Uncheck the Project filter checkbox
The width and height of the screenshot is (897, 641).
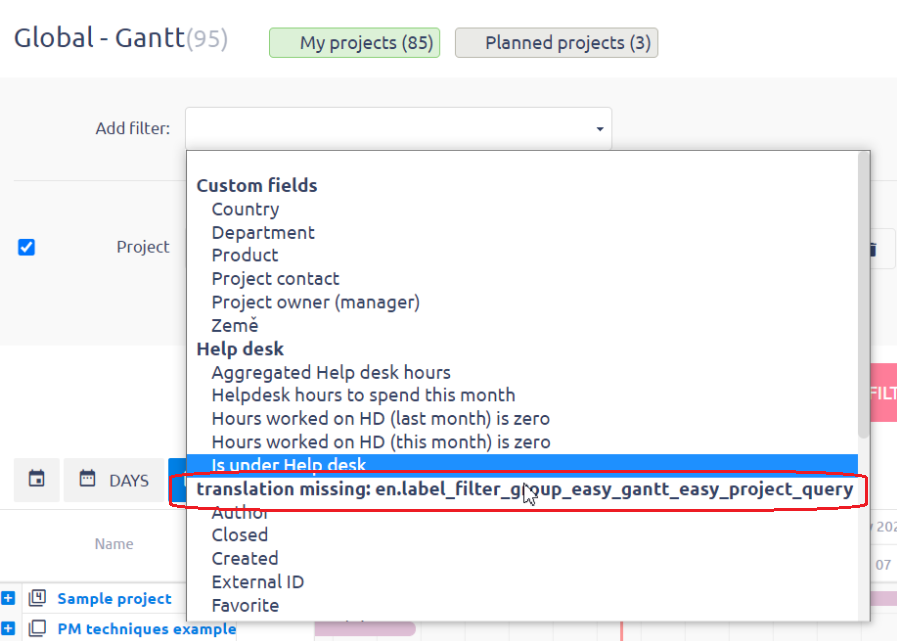(26, 247)
